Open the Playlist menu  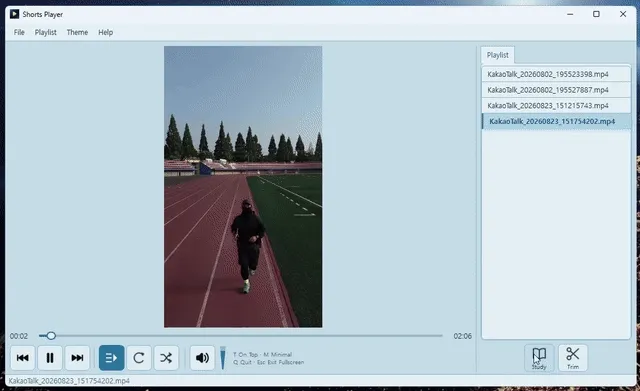pyautogui.click(x=45, y=32)
